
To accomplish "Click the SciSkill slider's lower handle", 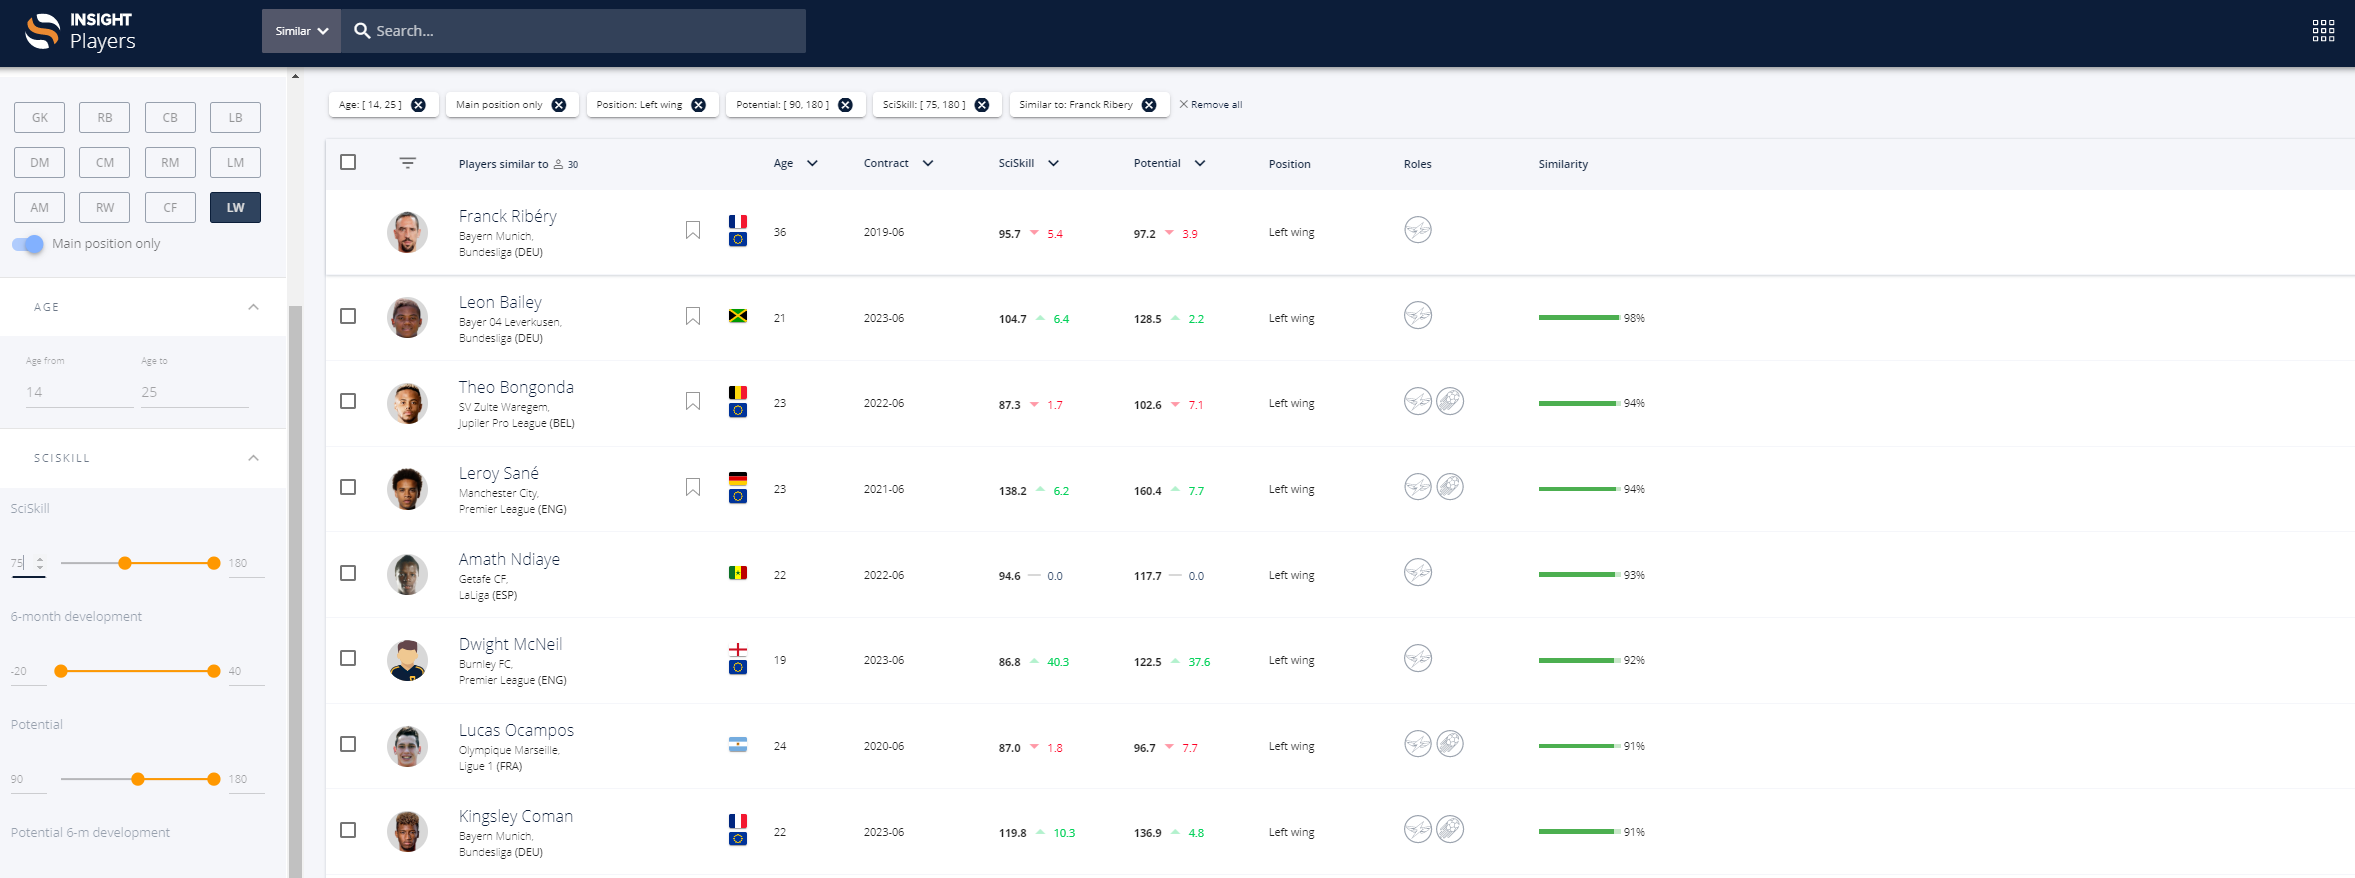I will tap(125, 563).
